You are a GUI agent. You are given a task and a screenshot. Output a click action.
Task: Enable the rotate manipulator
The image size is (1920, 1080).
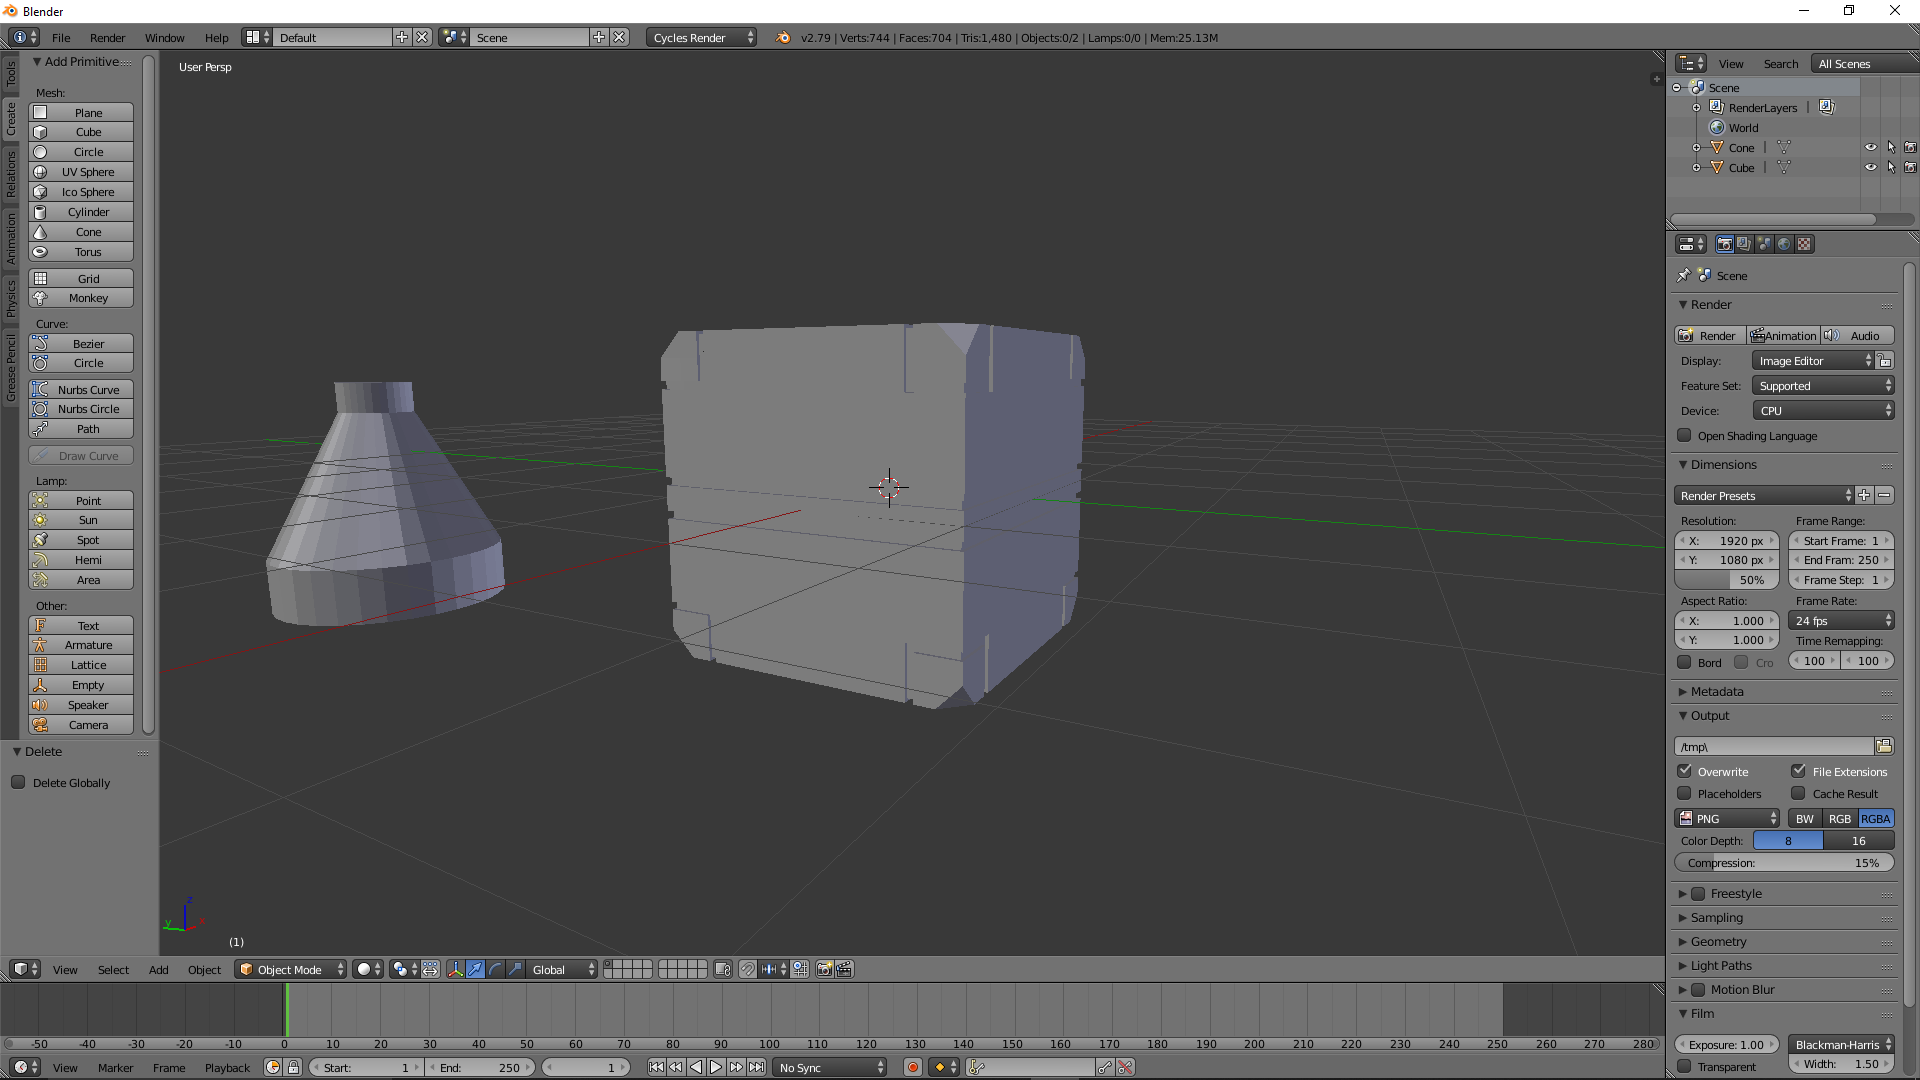point(495,968)
